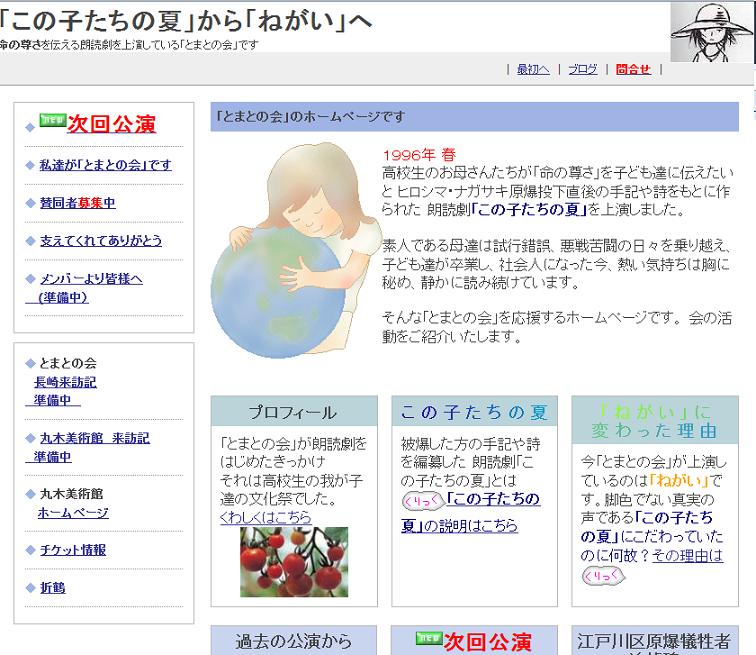Open the 丸木美術館 来訪記 link
This screenshot has height=655, width=756.
click(94, 438)
